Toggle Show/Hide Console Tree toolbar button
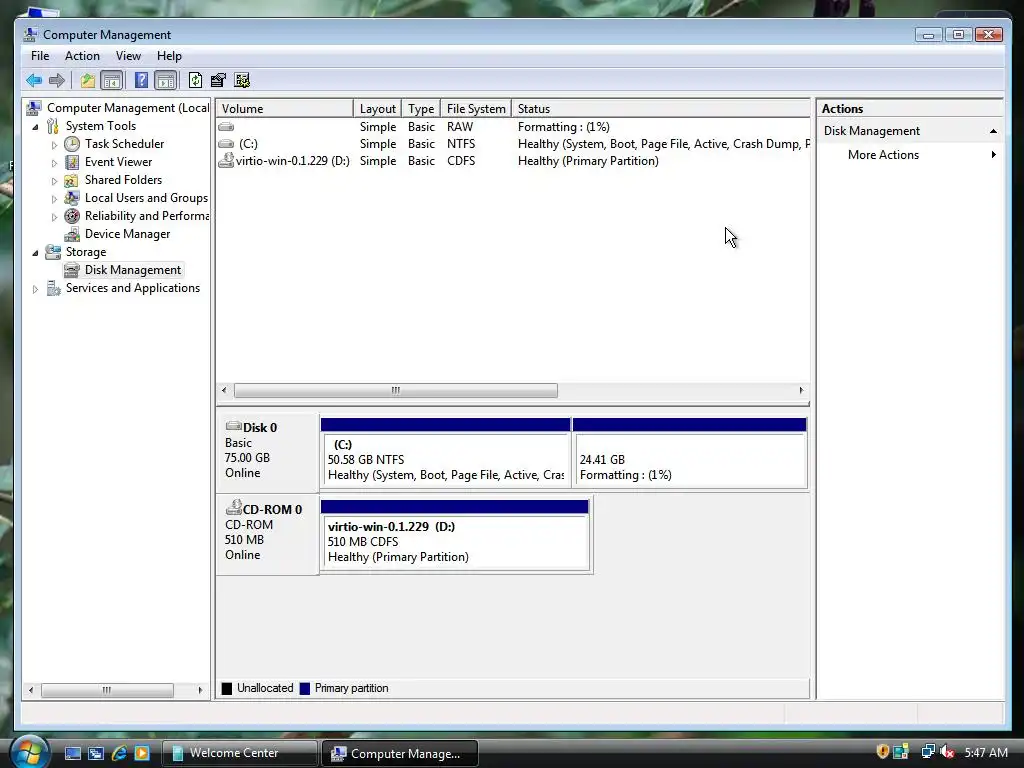This screenshot has height=768, width=1024. (x=112, y=80)
